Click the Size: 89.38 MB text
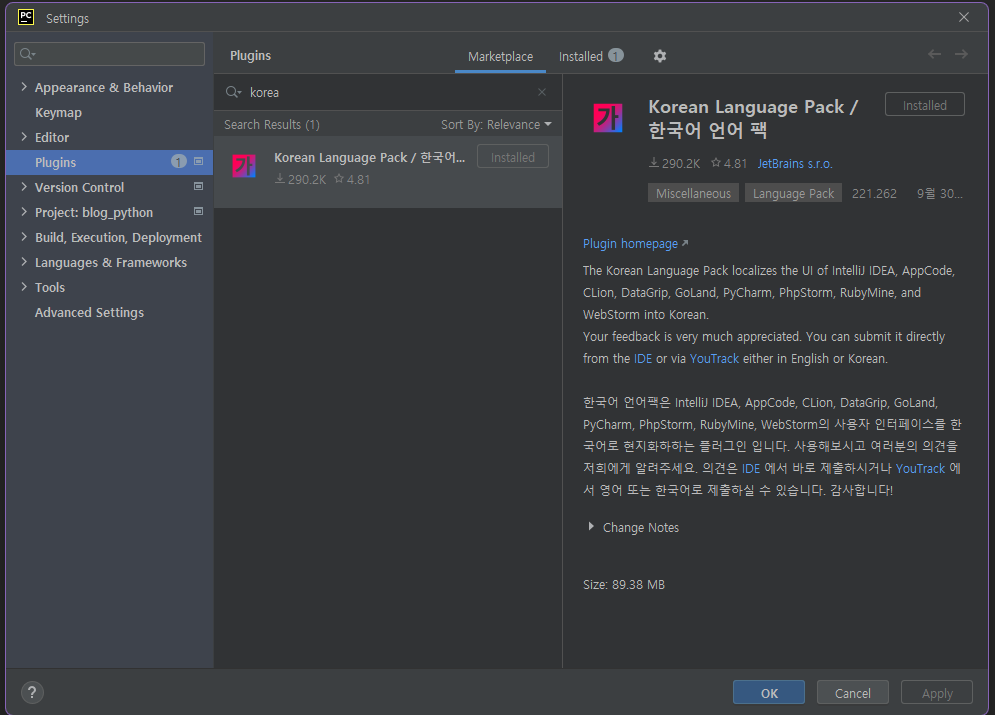Image resolution: width=995 pixels, height=715 pixels. 624,584
